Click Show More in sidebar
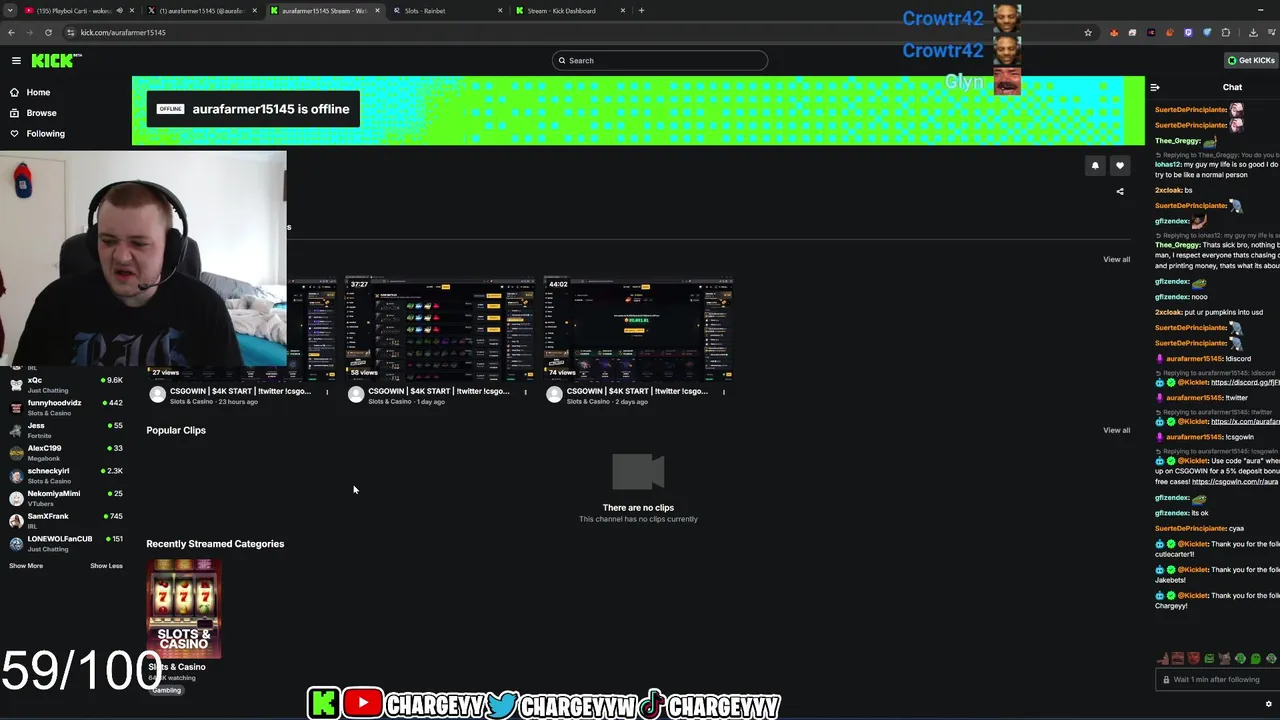 [26, 566]
